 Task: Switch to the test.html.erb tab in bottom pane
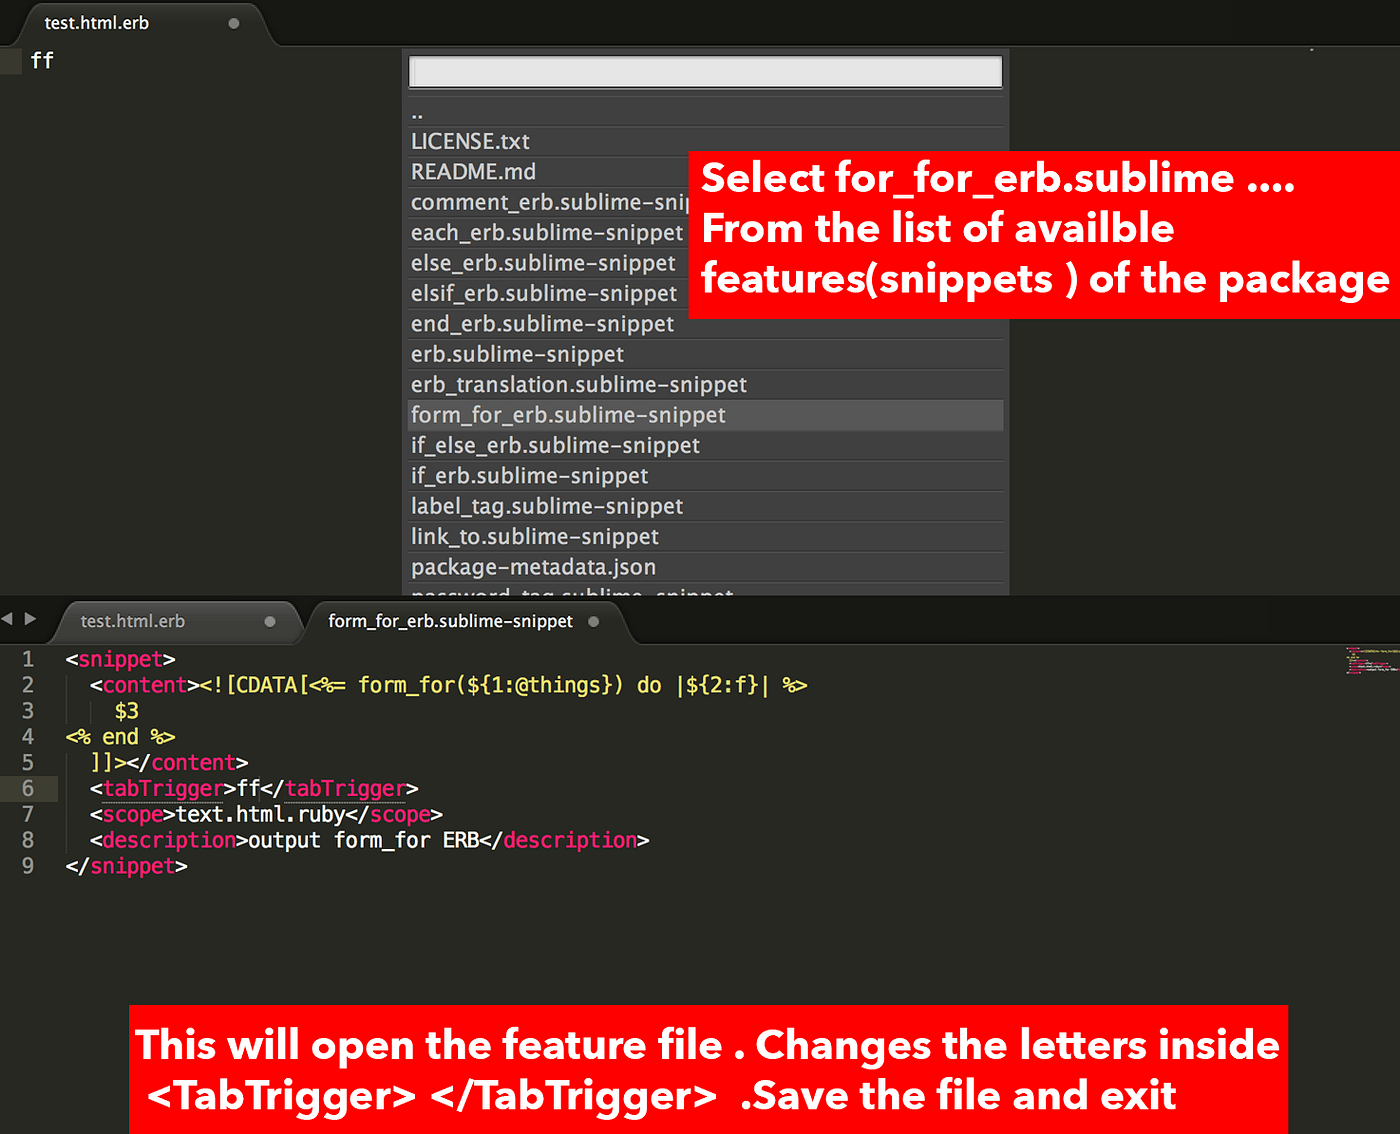(140, 621)
